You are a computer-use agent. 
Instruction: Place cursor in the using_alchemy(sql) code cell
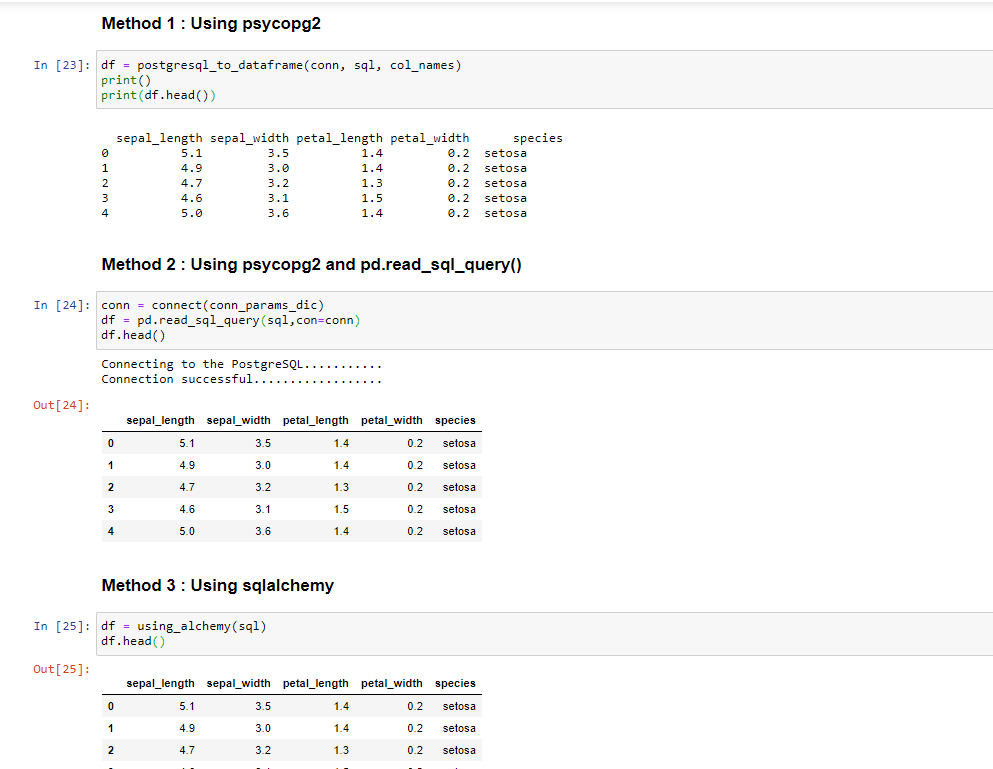coord(184,625)
